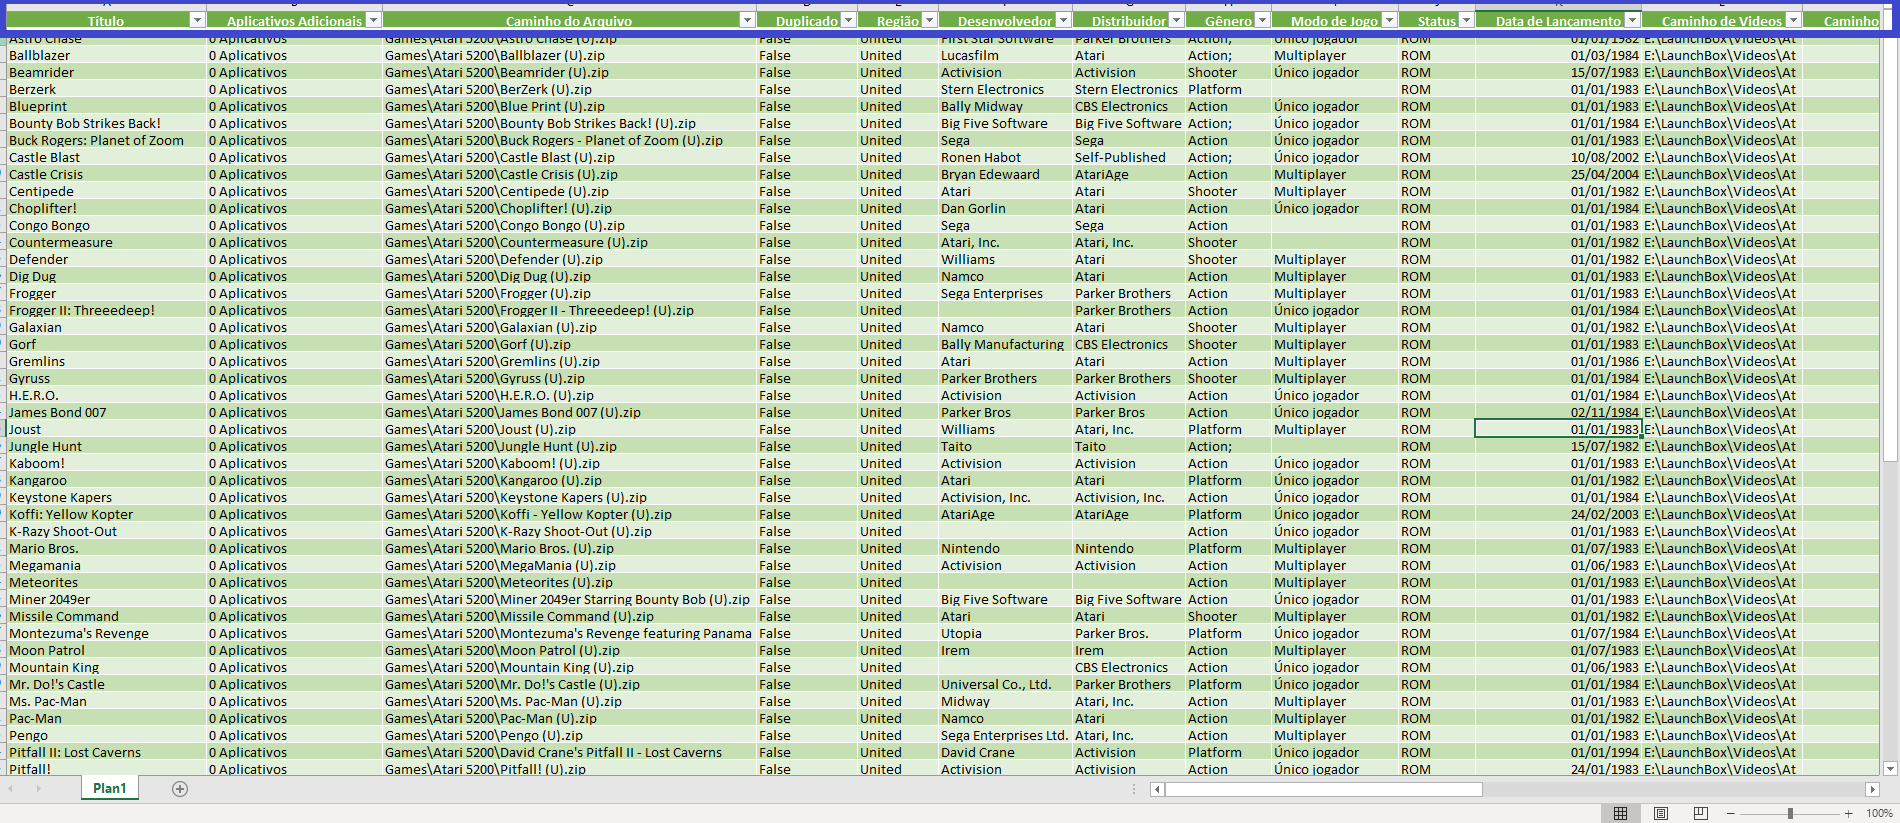
Task: Select the 25/04/2004 release date cell
Action: (1558, 174)
